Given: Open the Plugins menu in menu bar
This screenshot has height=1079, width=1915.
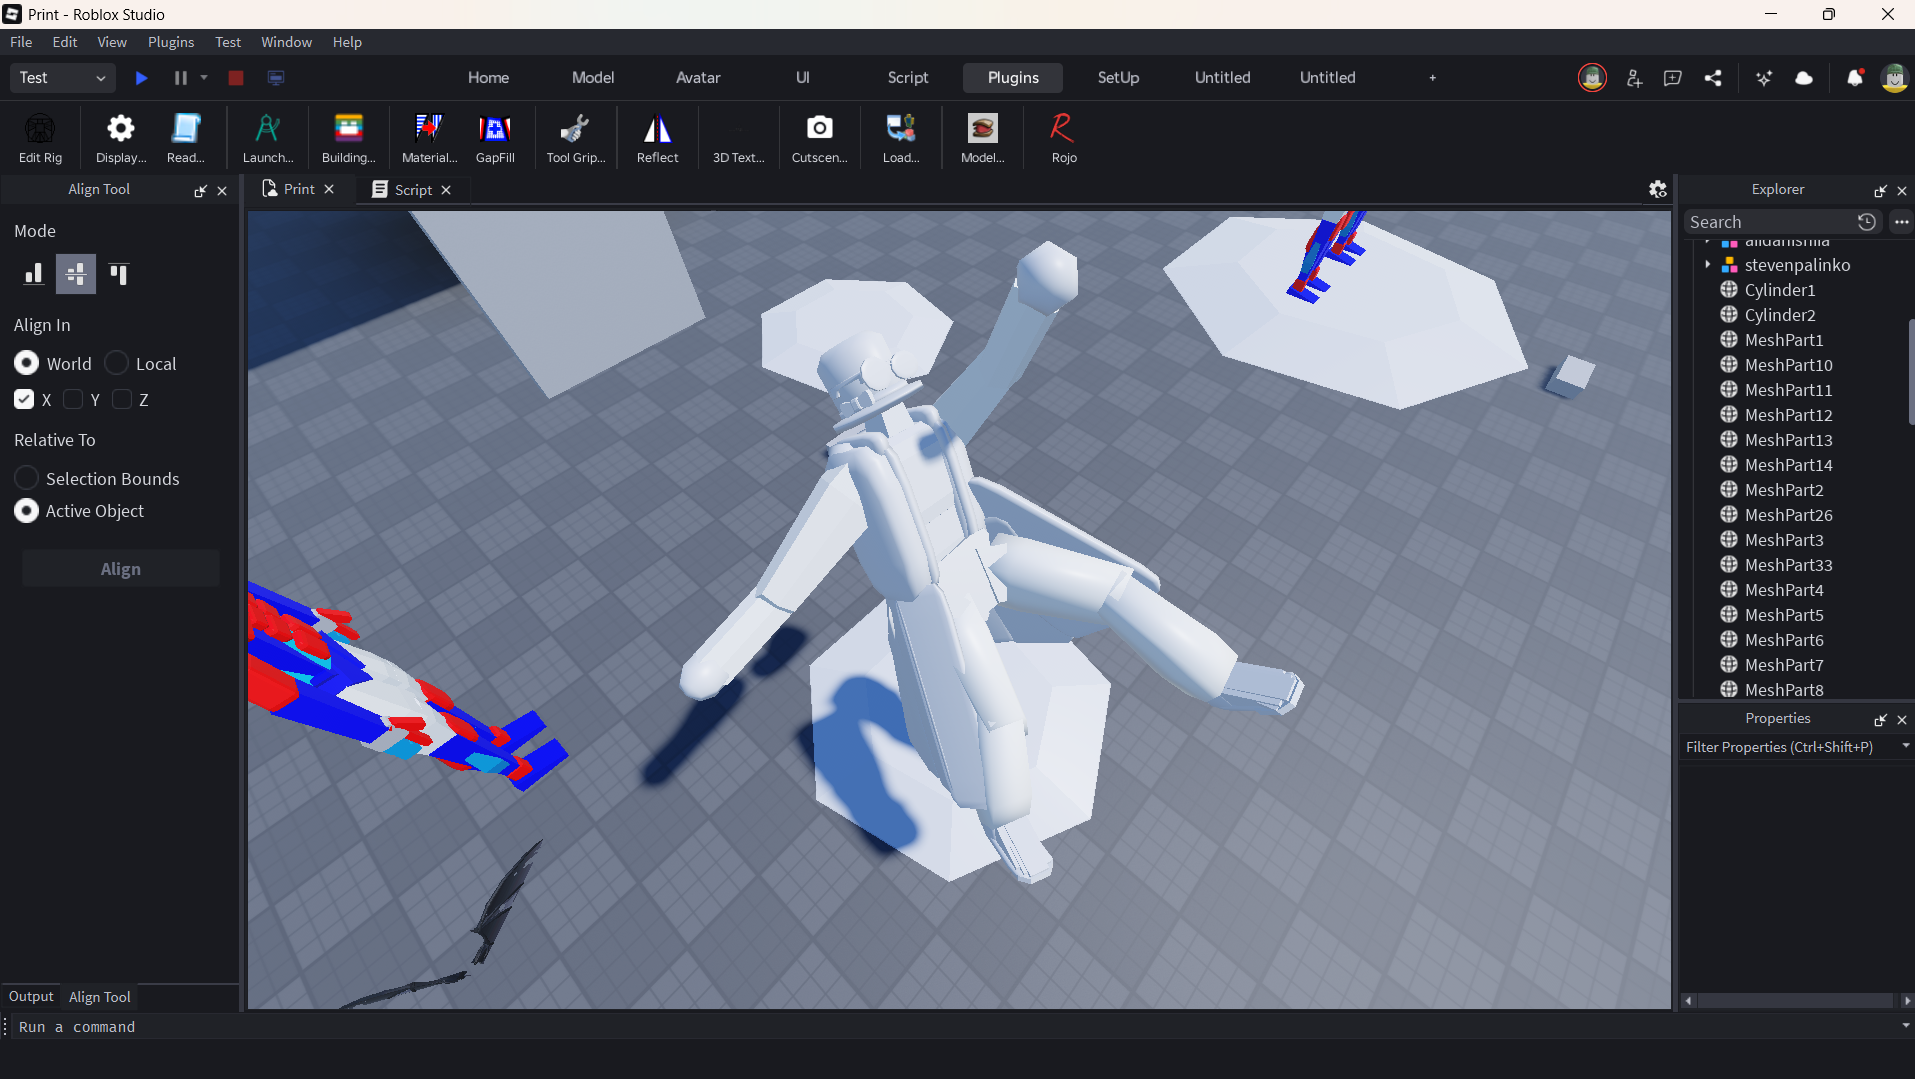Looking at the screenshot, I should tap(171, 42).
